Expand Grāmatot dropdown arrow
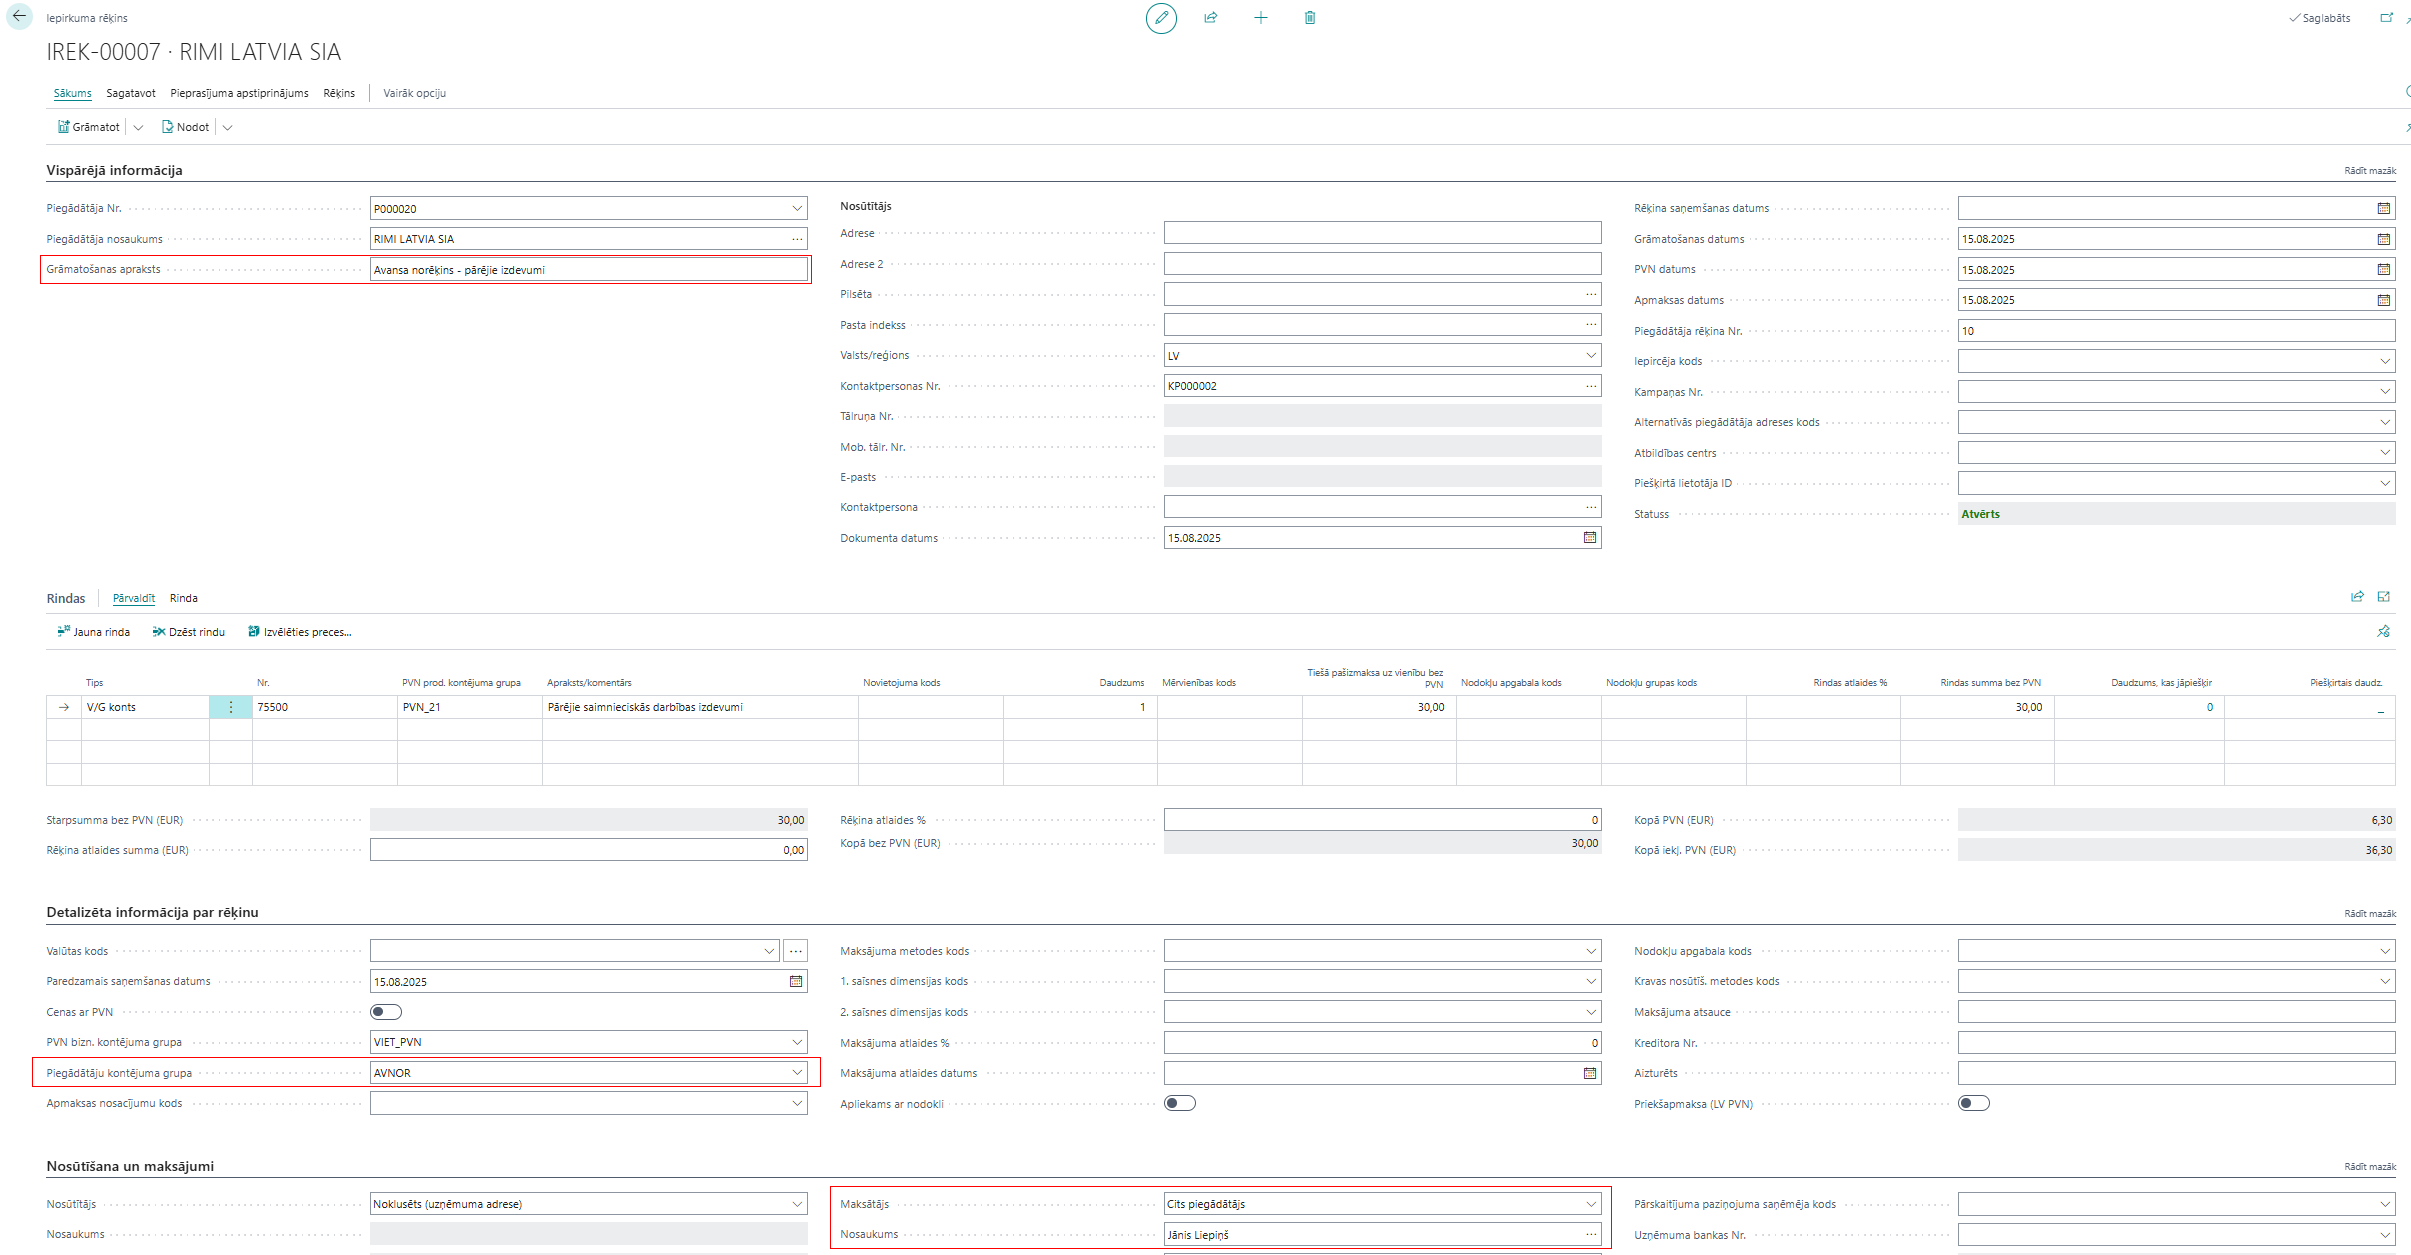The image size is (2411, 1255). [x=138, y=127]
